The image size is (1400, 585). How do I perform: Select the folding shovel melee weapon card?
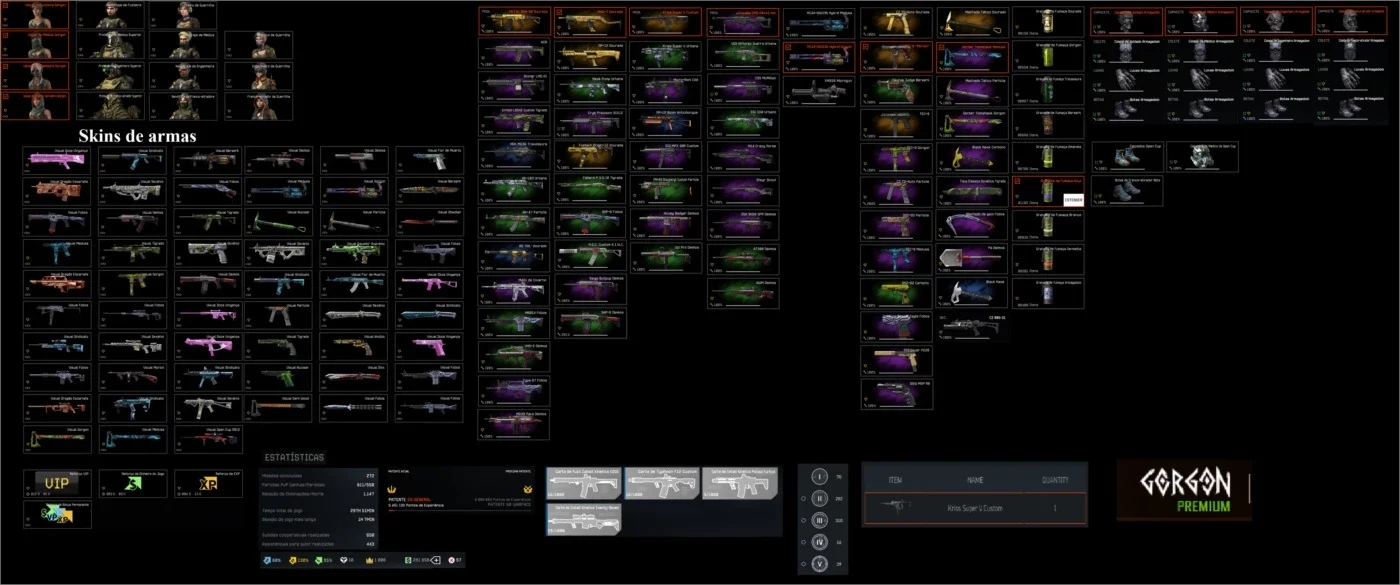point(972,259)
